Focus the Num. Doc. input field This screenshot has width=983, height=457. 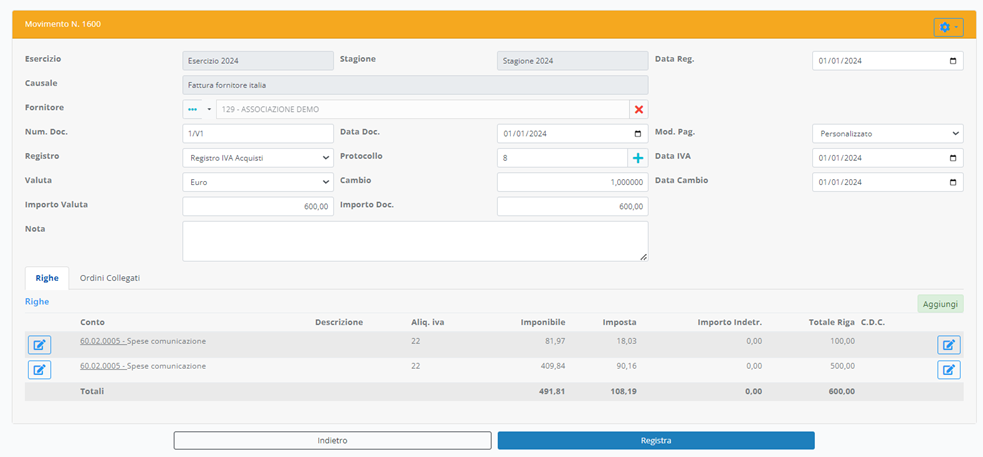[258, 133]
